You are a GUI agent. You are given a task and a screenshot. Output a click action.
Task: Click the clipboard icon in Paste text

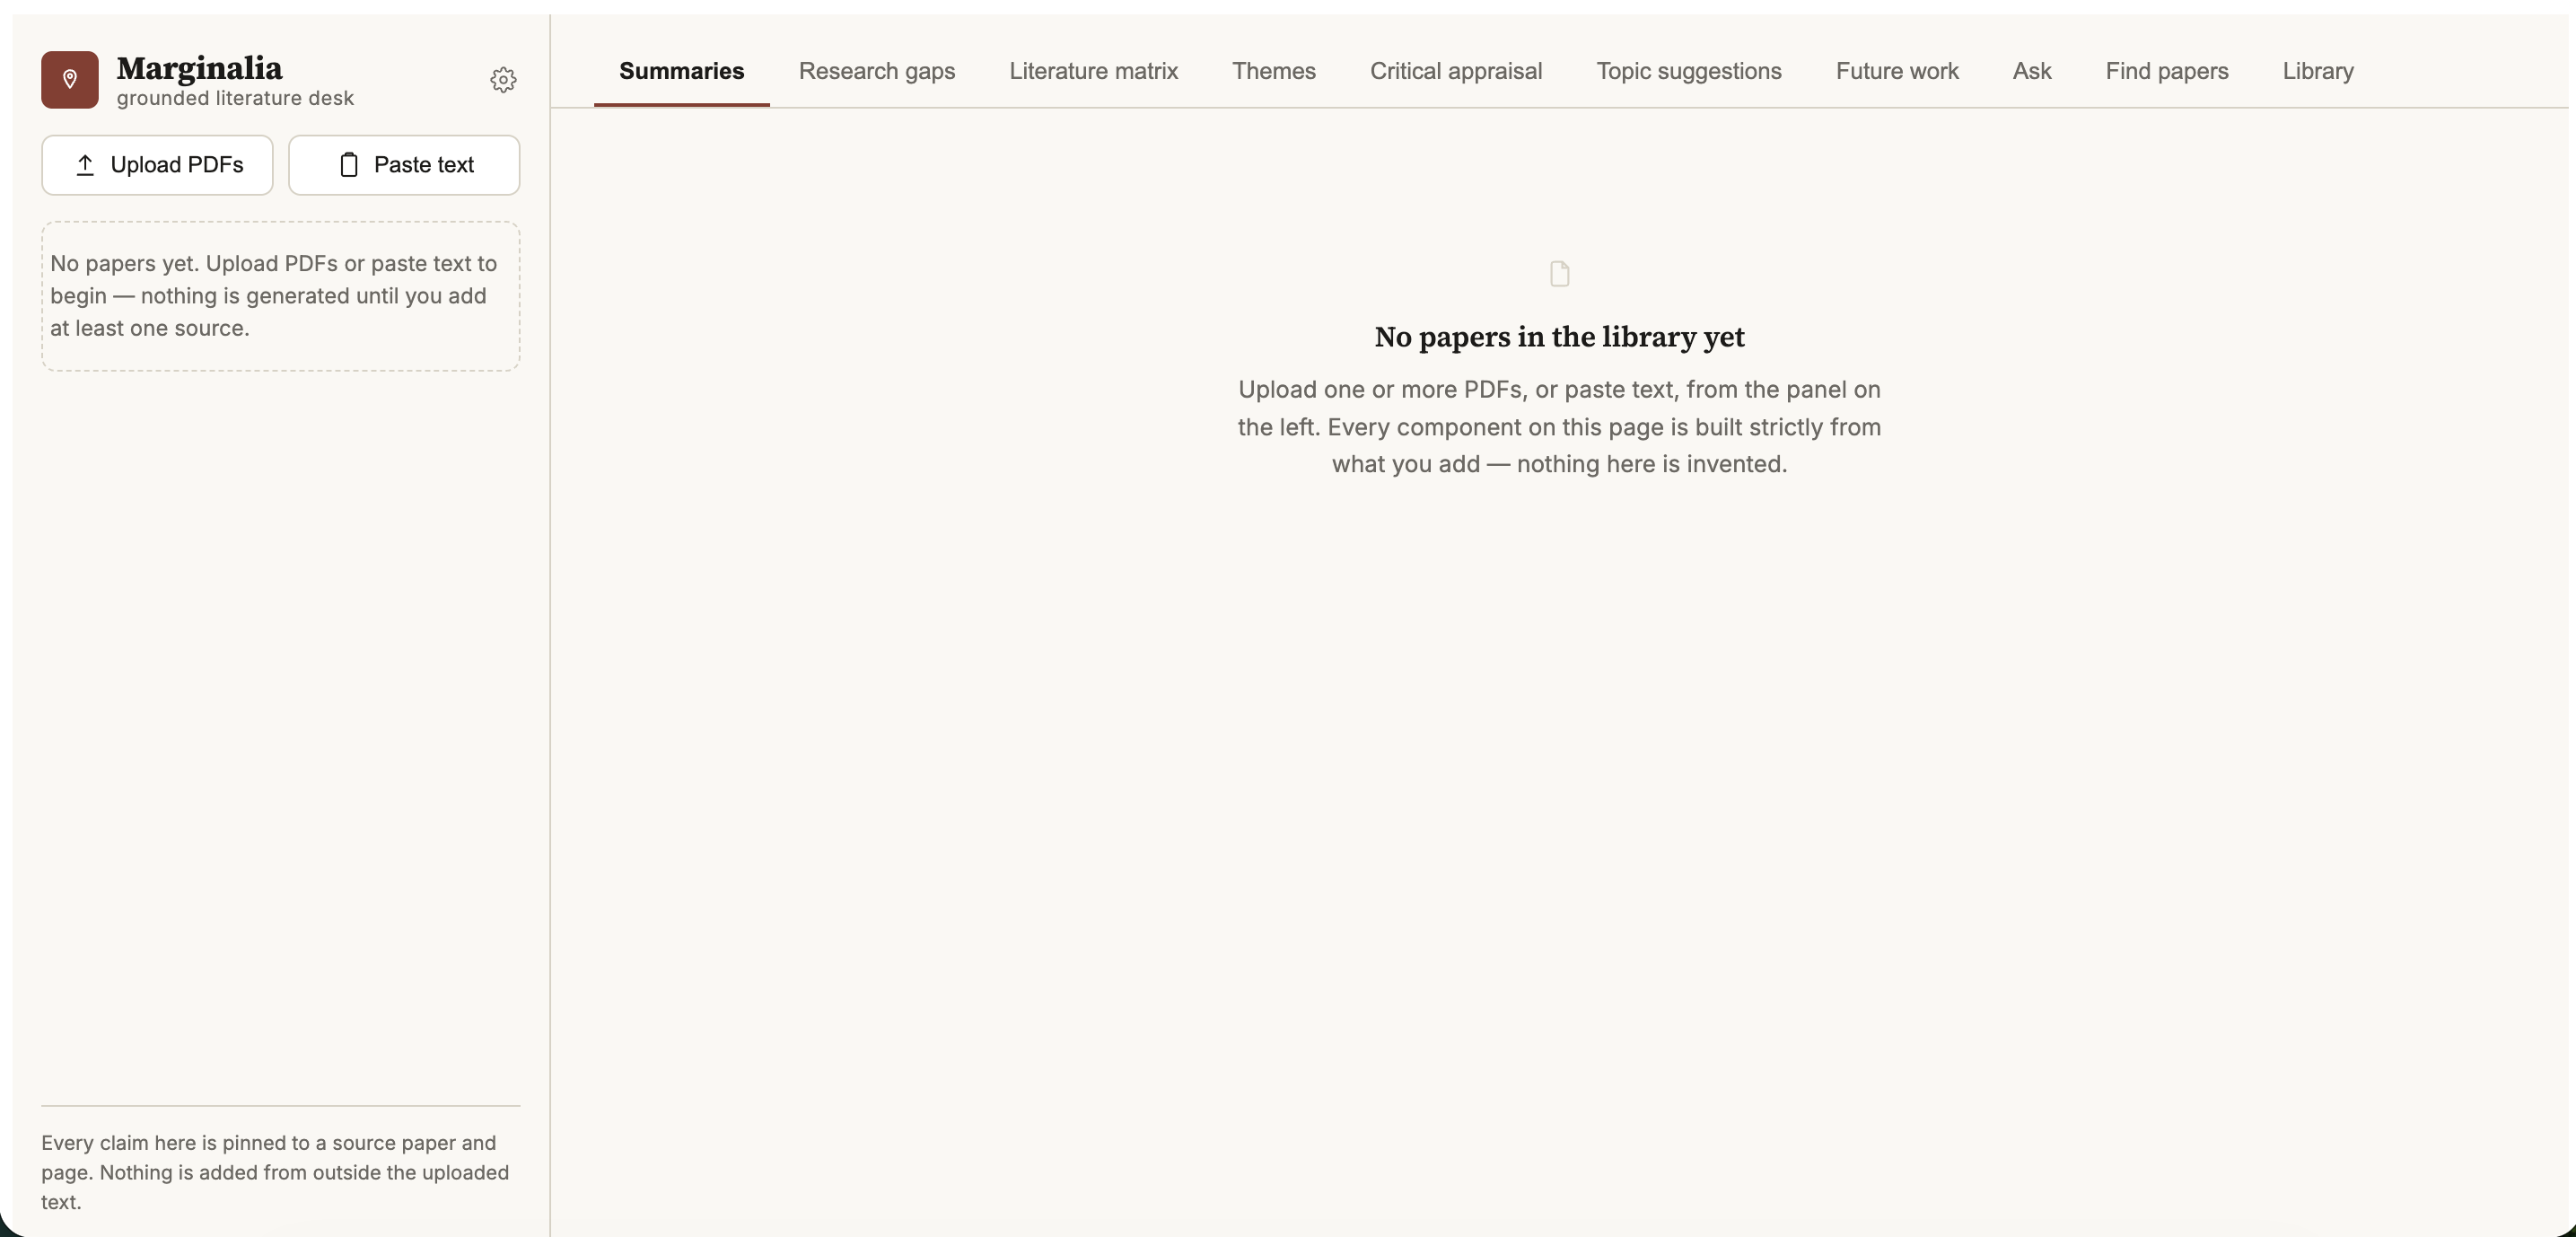(349, 165)
